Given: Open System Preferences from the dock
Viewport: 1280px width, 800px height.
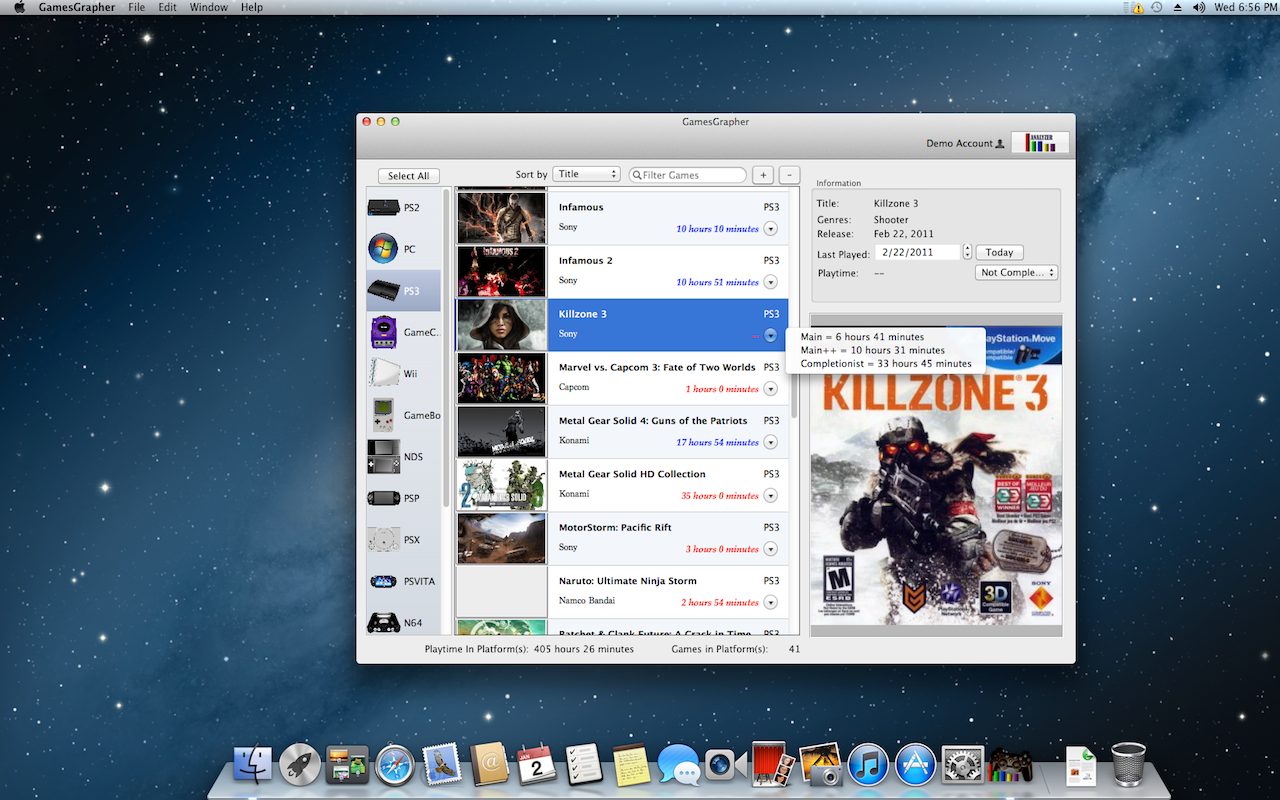Looking at the screenshot, I should tap(962, 766).
